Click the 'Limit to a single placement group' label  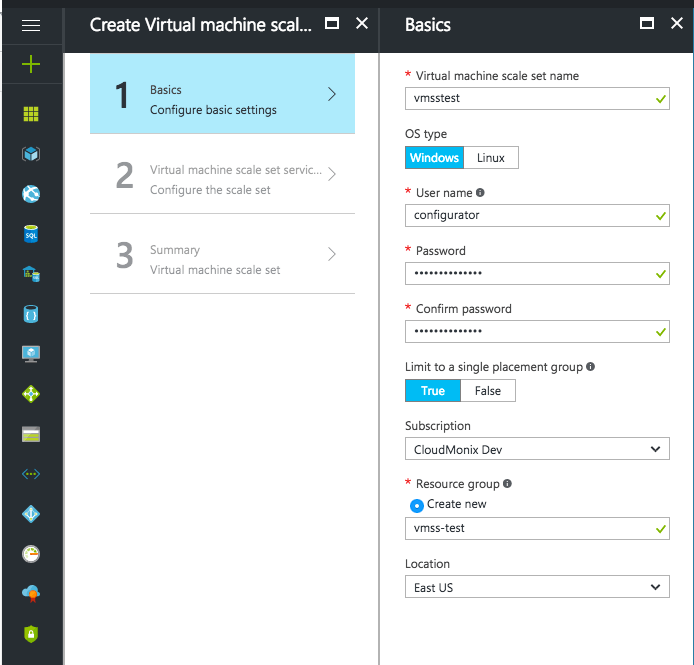[x=494, y=367]
